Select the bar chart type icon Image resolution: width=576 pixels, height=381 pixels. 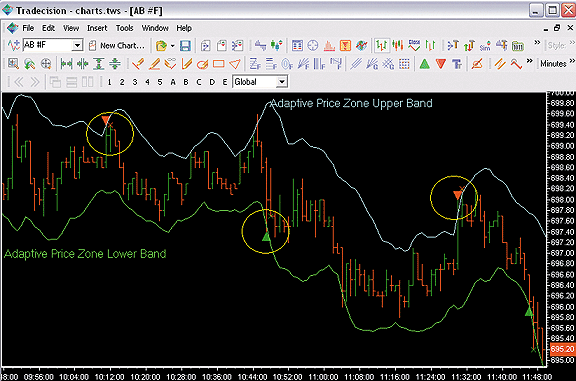click(382, 46)
